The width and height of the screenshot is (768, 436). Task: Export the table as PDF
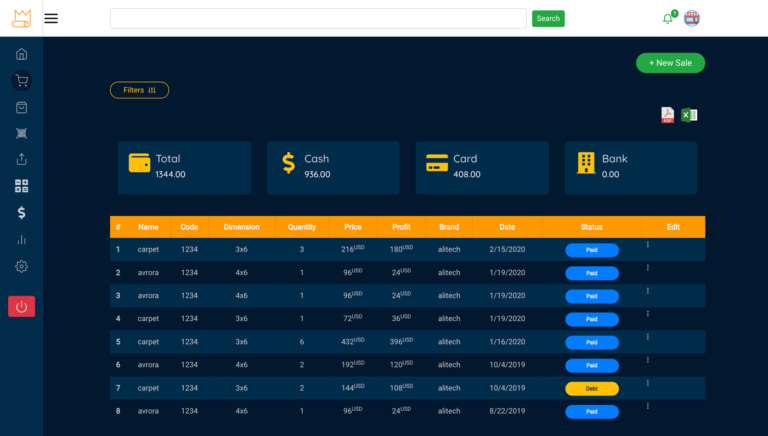(x=667, y=115)
